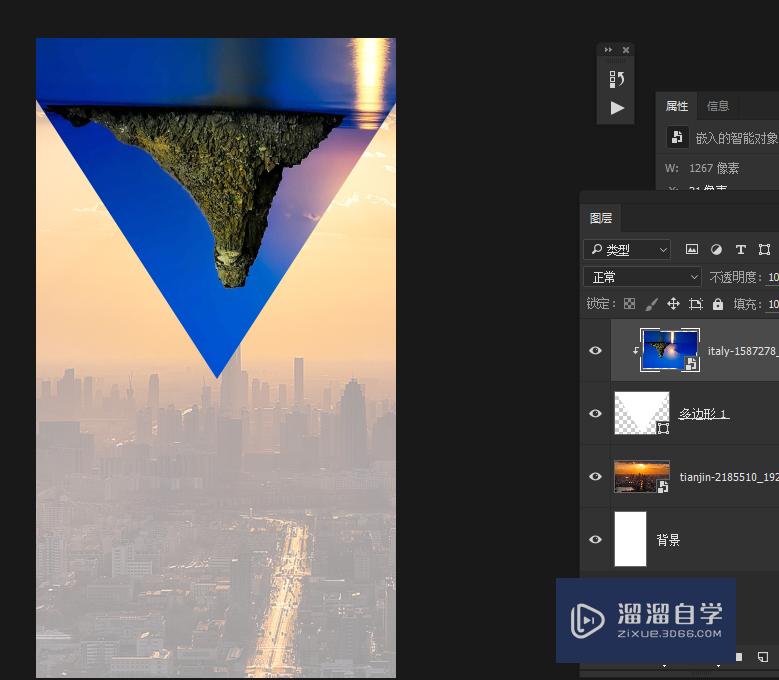
Task: Lock image pixels brush icon
Action: click(651, 303)
